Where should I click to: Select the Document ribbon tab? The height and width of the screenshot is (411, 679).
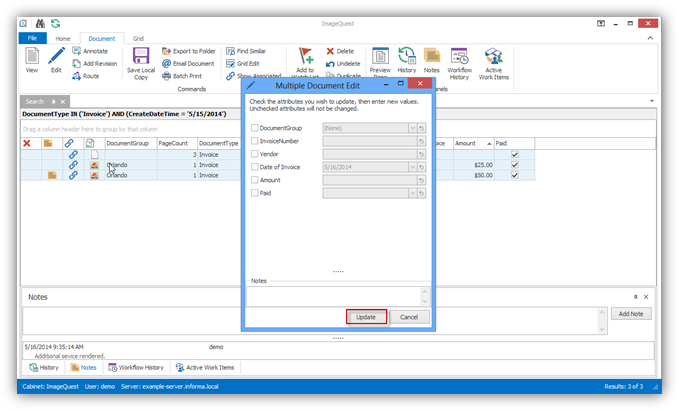[102, 39]
